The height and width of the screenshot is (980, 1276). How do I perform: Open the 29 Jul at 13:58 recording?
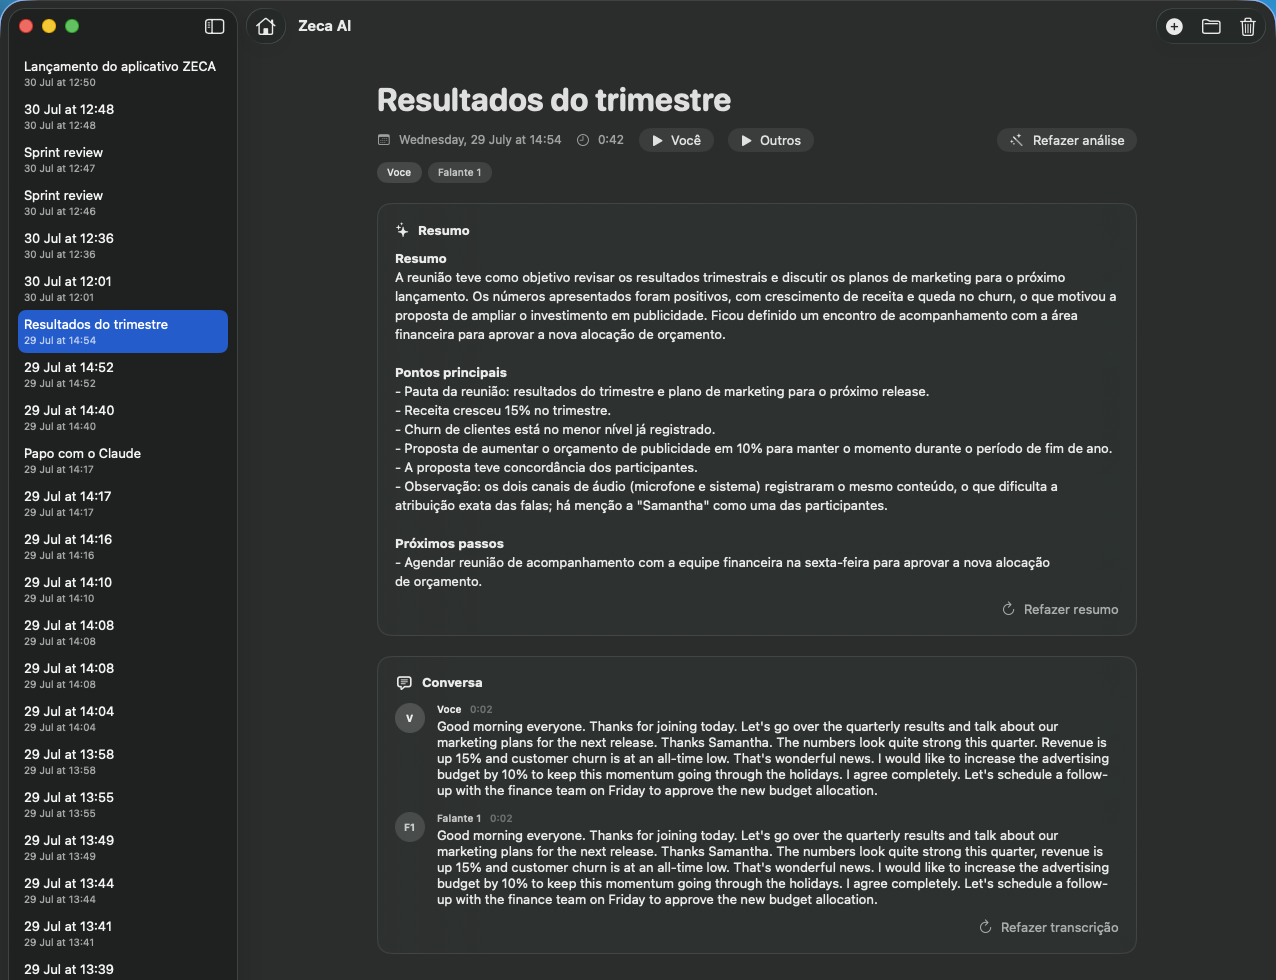[x=123, y=761]
